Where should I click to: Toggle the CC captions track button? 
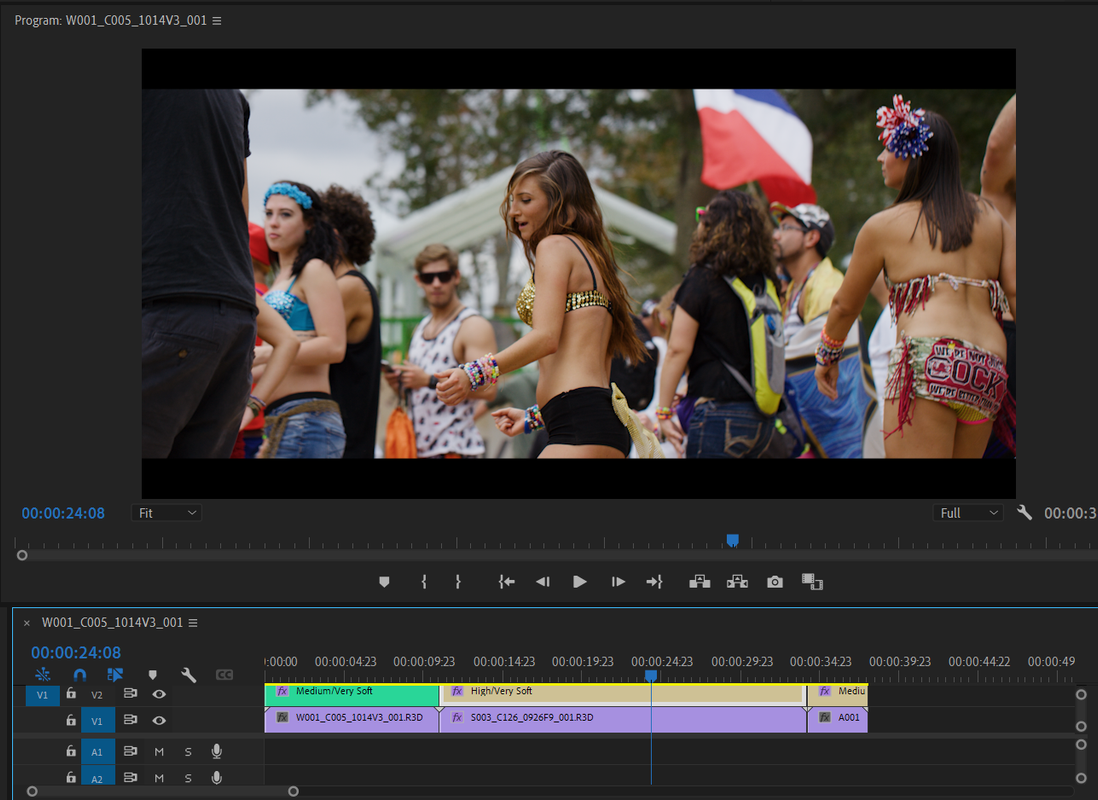(224, 675)
